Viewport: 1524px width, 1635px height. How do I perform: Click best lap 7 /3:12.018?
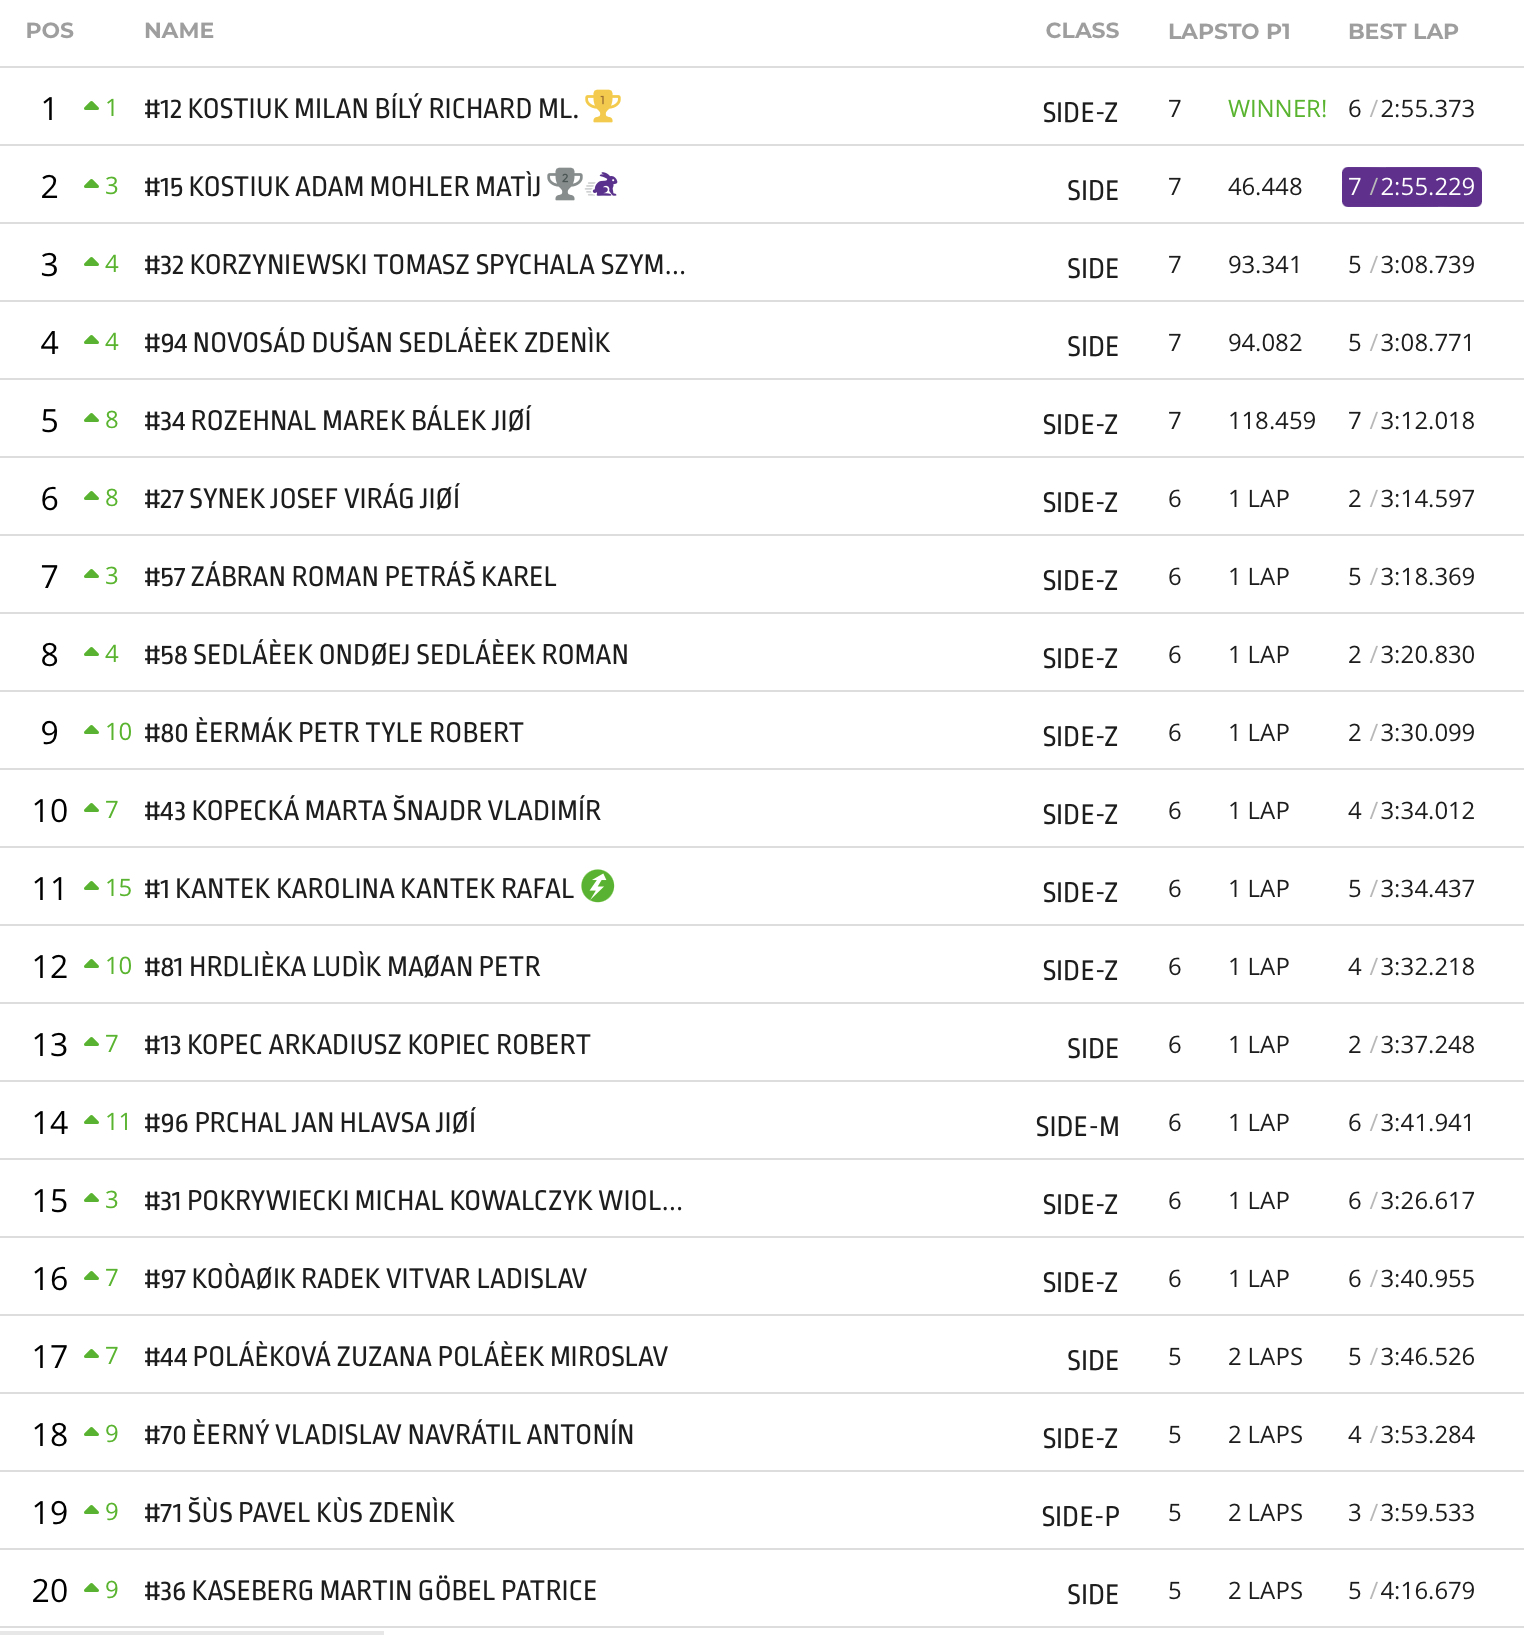(x=1411, y=420)
